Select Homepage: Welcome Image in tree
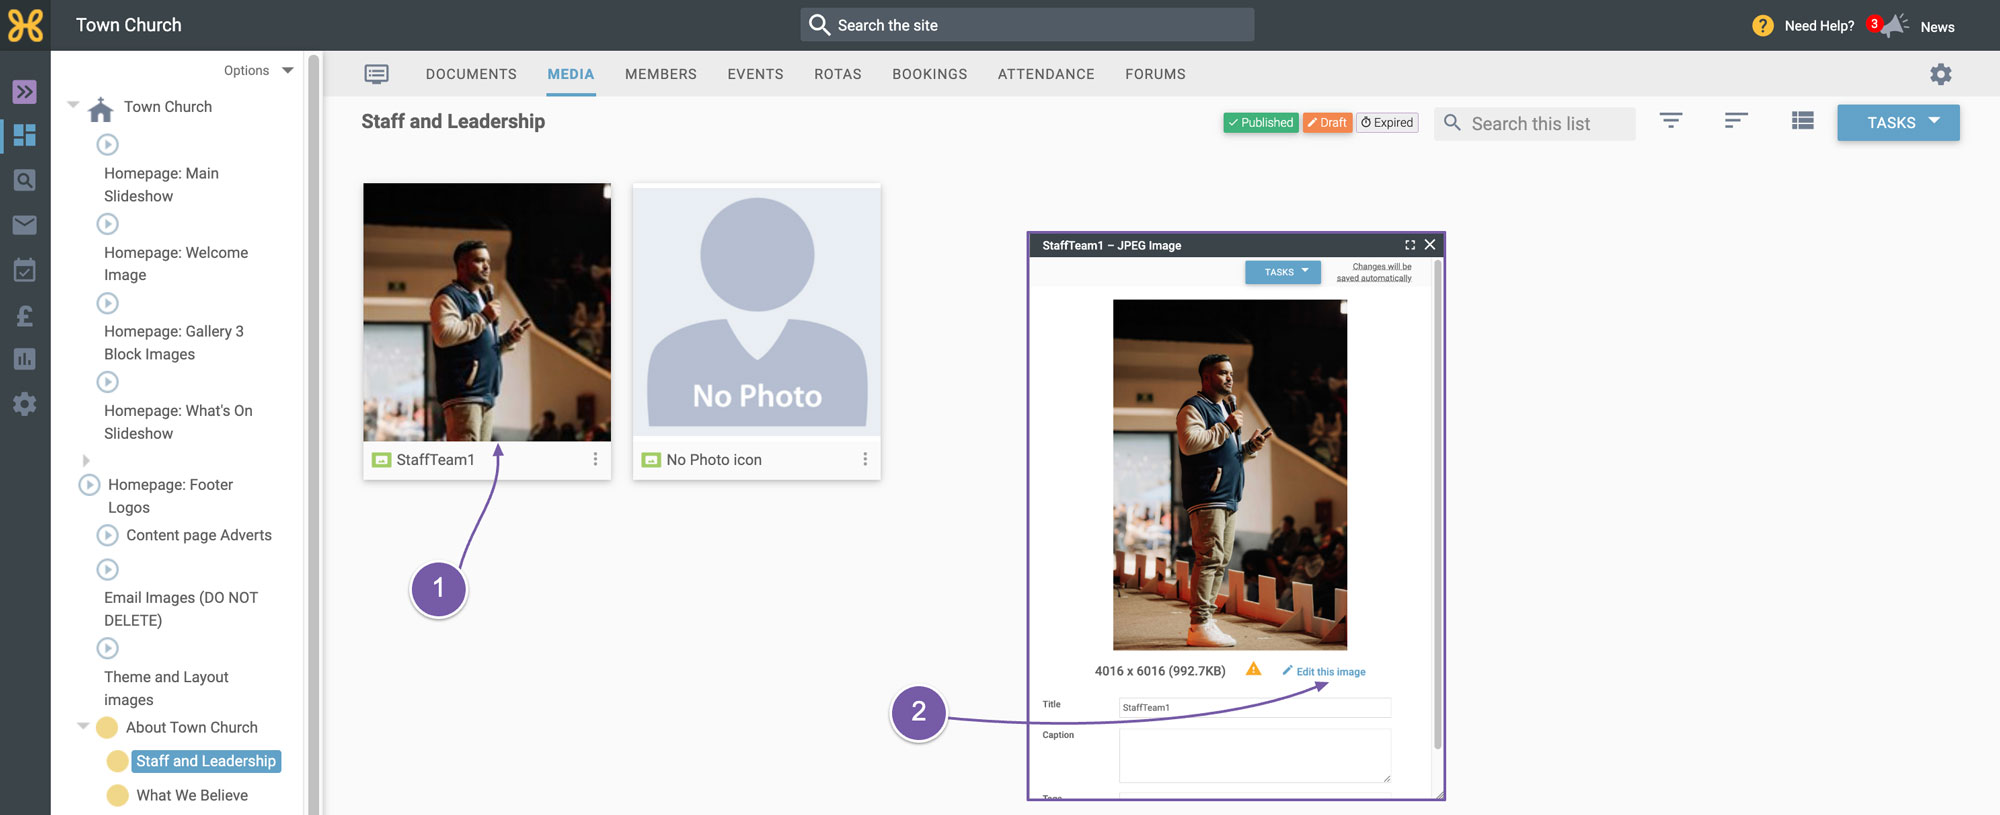 176,264
